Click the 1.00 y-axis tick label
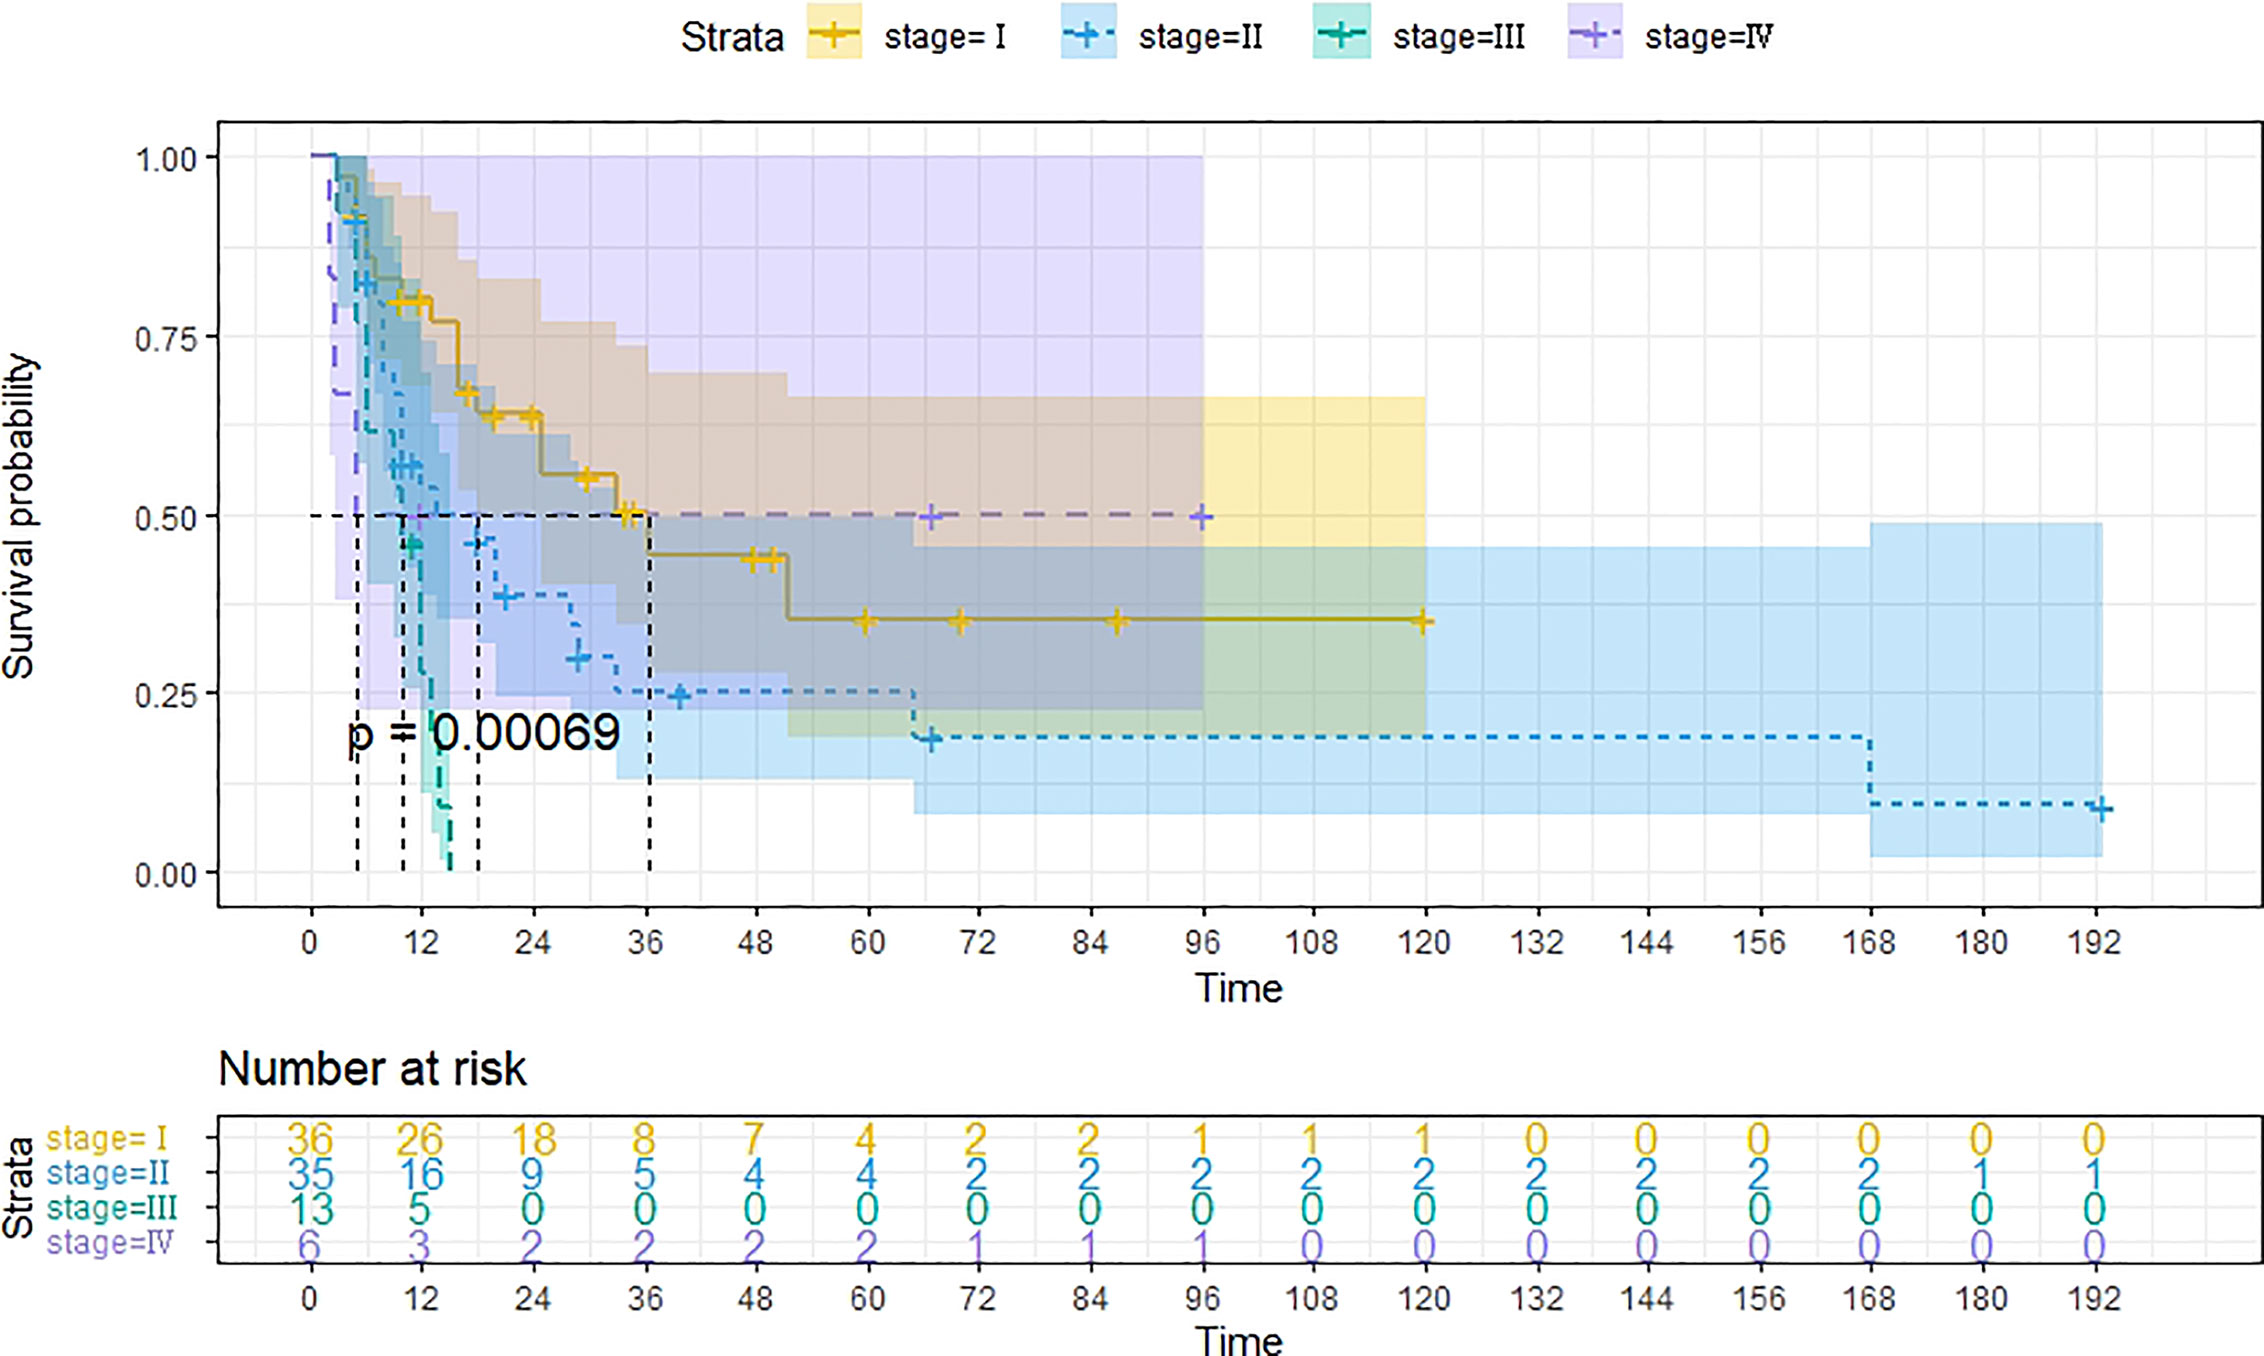 point(165,159)
